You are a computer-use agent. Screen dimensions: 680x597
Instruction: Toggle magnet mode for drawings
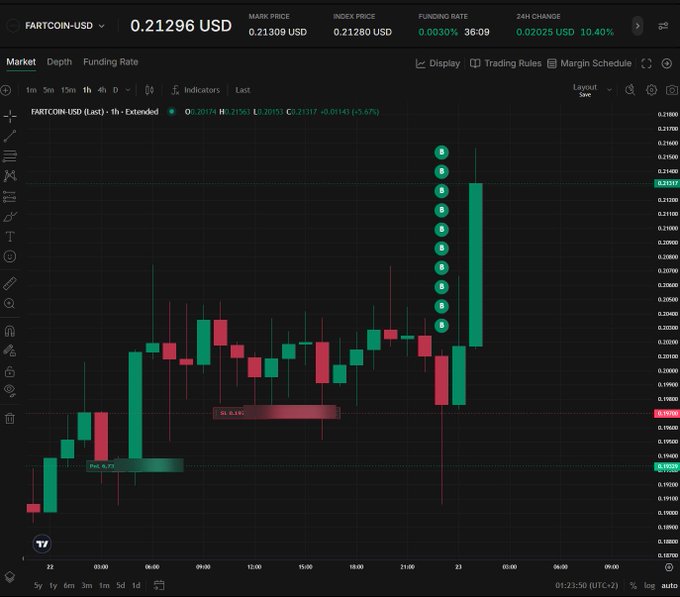10,331
